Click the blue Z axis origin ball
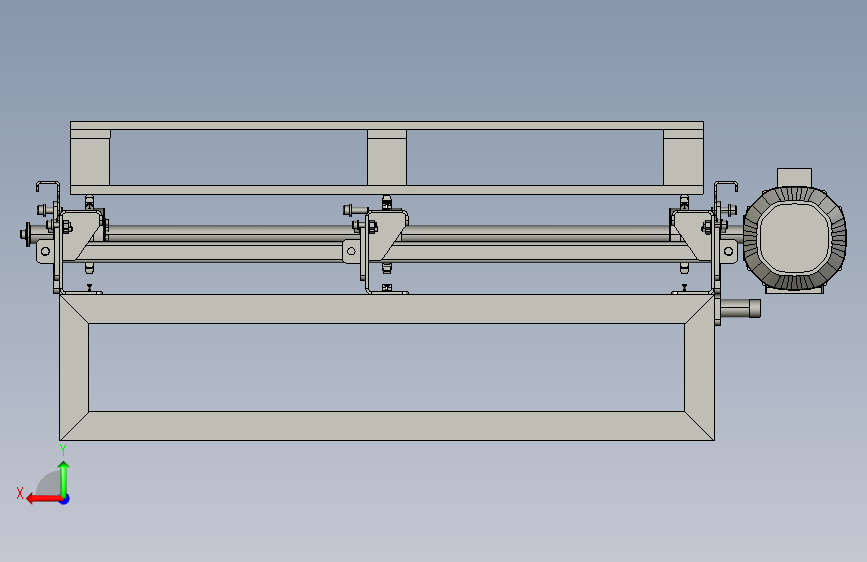The image size is (867, 562). pos(65,499)
